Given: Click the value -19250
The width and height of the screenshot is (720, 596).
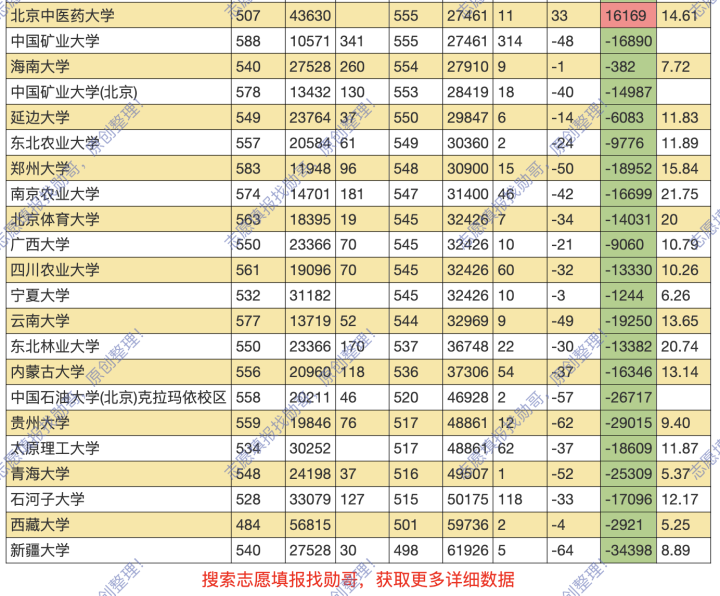Looking at the screenshot, I should coord(628,321).
